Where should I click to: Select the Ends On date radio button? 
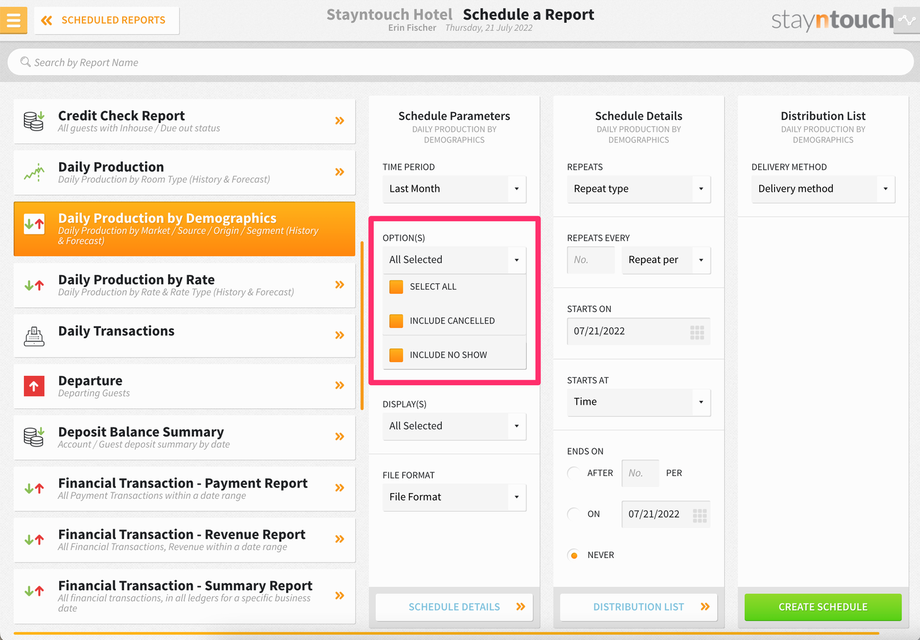point(573,514)
